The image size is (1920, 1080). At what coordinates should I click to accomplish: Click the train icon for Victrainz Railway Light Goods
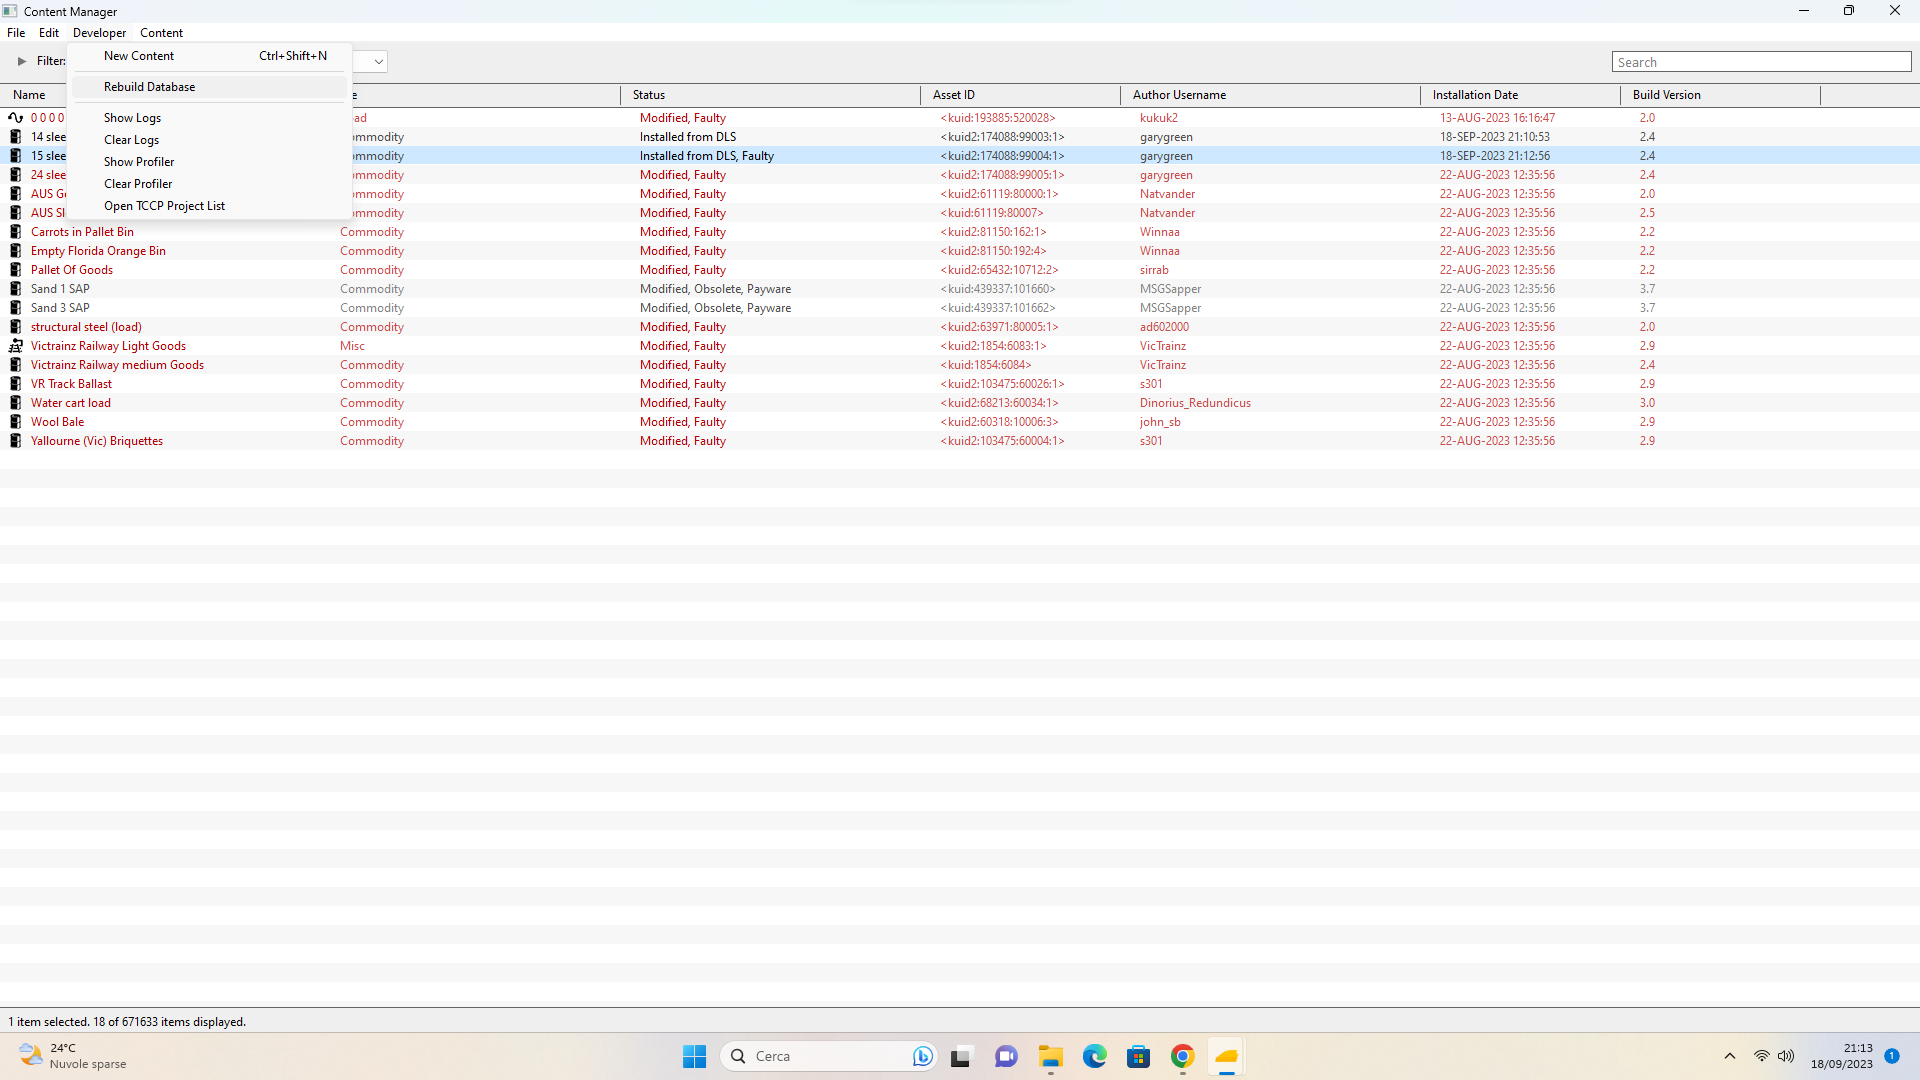tap(16, 346)
